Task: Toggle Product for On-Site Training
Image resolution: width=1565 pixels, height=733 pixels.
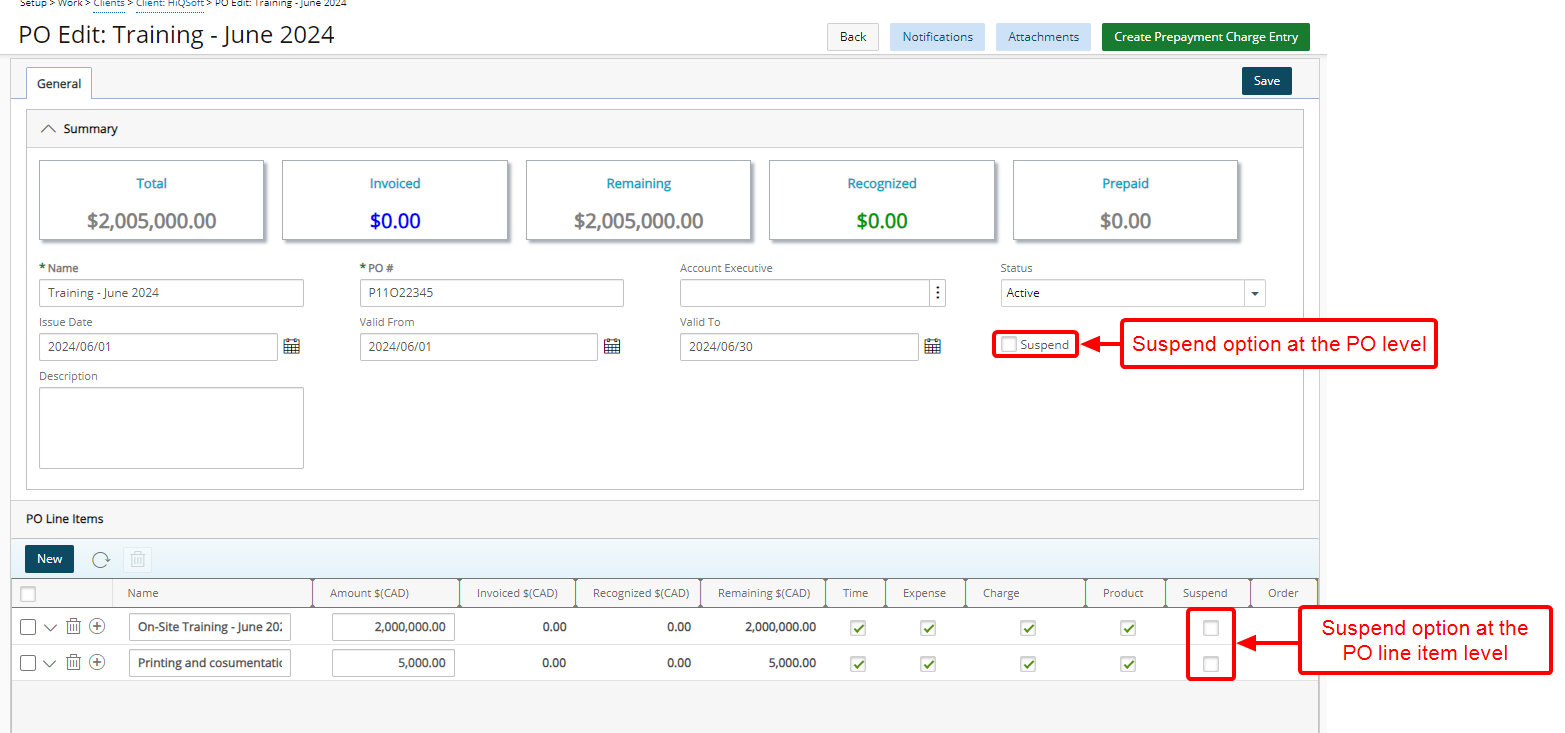Action: tap(1127, 628)
